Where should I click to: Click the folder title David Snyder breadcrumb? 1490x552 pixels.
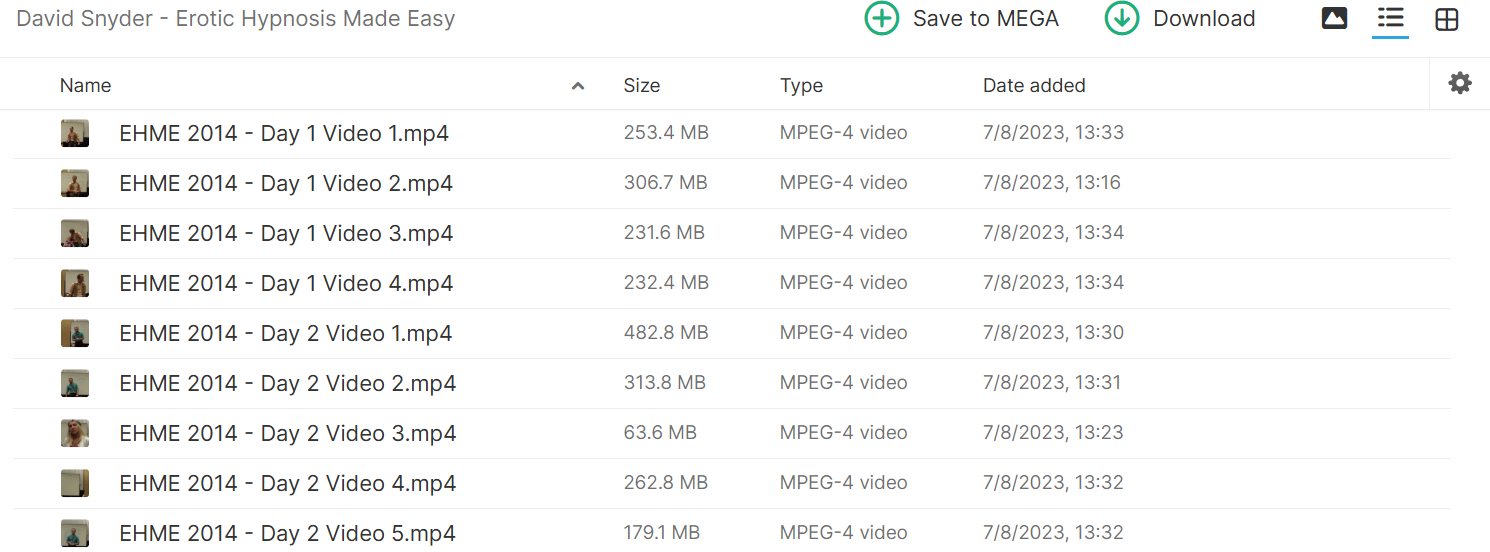click(236, 18)
